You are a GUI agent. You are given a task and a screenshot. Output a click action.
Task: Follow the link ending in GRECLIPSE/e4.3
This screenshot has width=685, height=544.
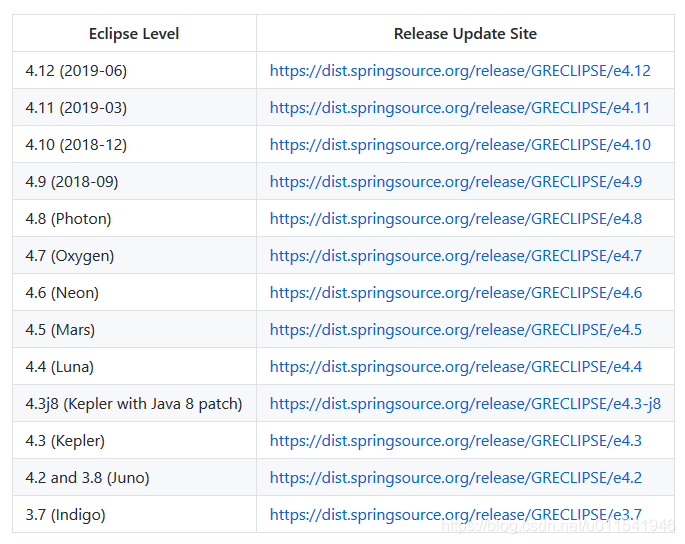click(x=456, y=440)
